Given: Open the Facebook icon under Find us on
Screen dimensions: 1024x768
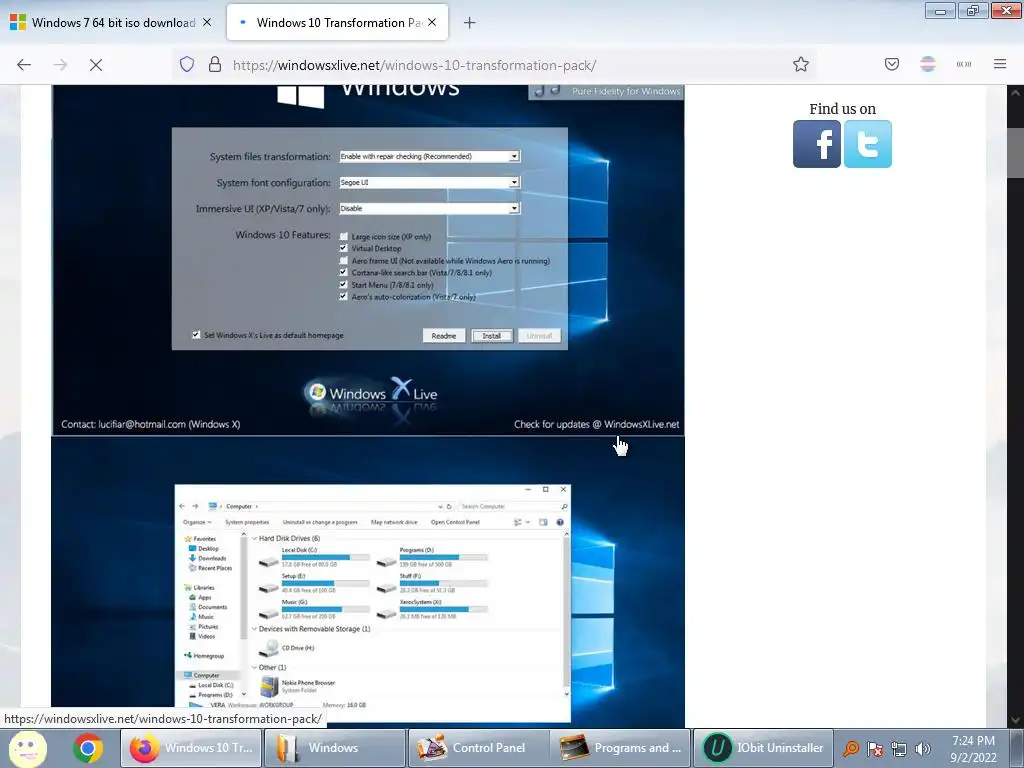Looking at the screenshot, I should 816,144.
